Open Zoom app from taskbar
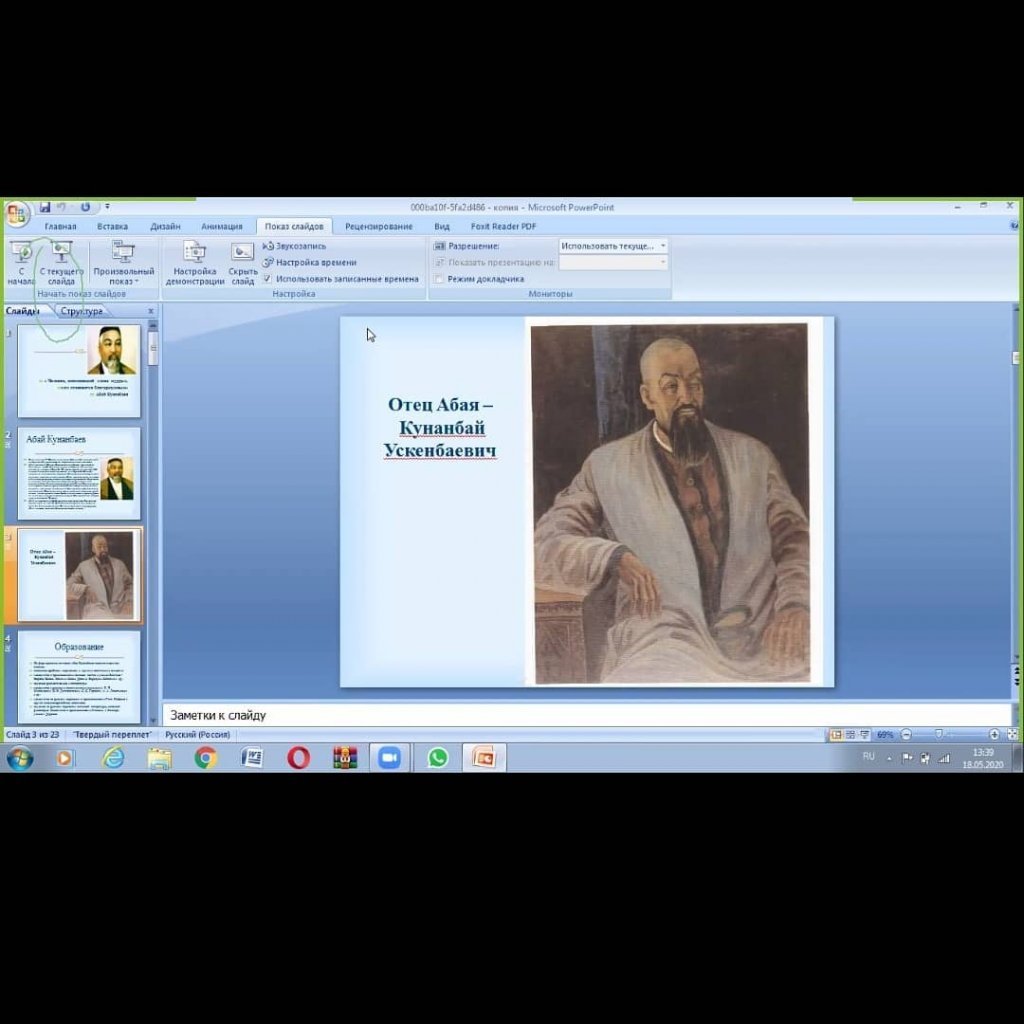Screen dimensions: 1024x1024 390,758
